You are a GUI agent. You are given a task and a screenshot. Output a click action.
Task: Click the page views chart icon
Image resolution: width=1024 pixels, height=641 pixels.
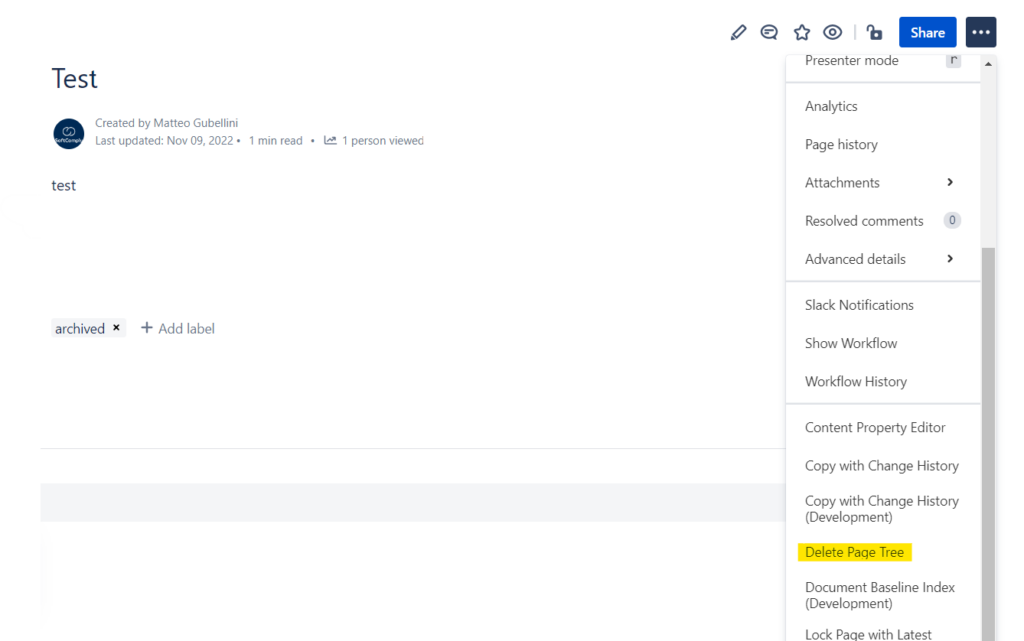pos(330,140)
